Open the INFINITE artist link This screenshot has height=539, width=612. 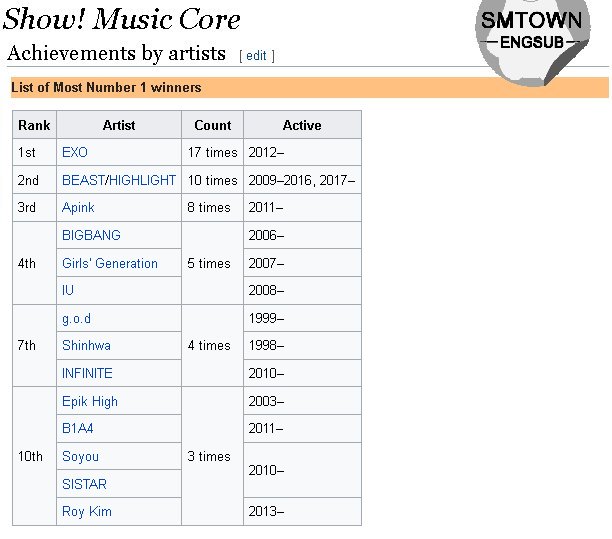87,373
